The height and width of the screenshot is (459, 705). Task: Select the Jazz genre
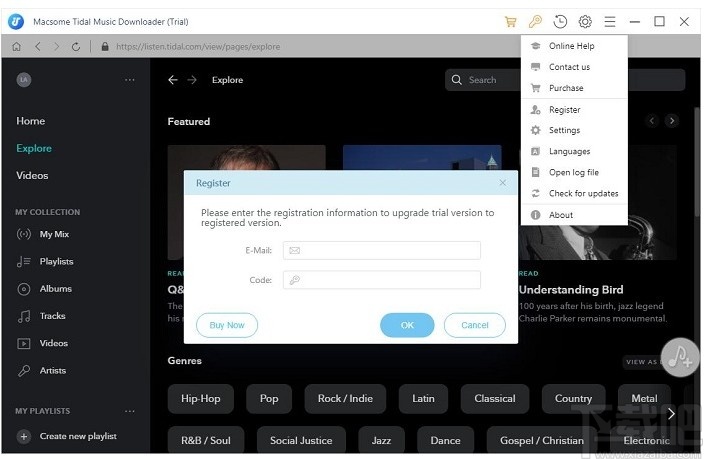point(381,441)
